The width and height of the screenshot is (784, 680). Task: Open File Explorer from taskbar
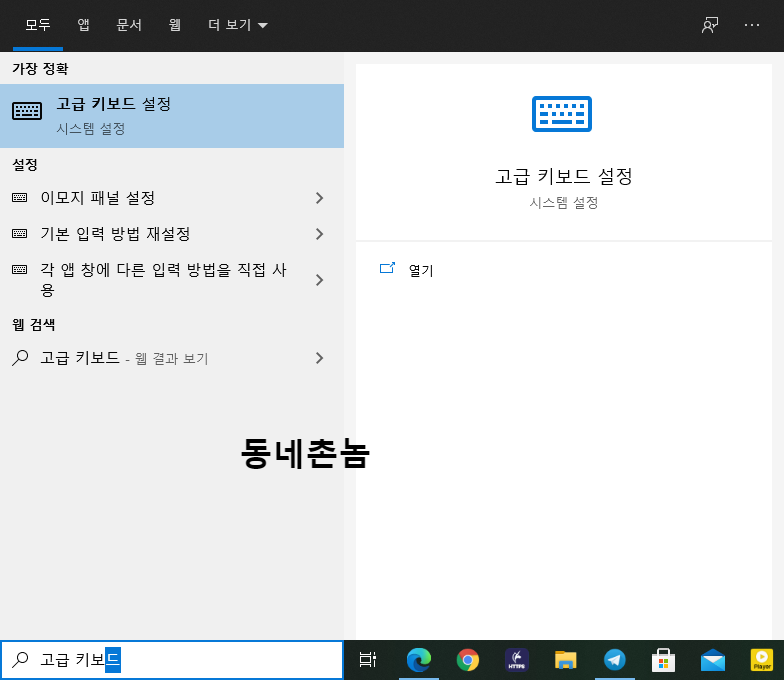pyautogui.click(x=566, y=660)
